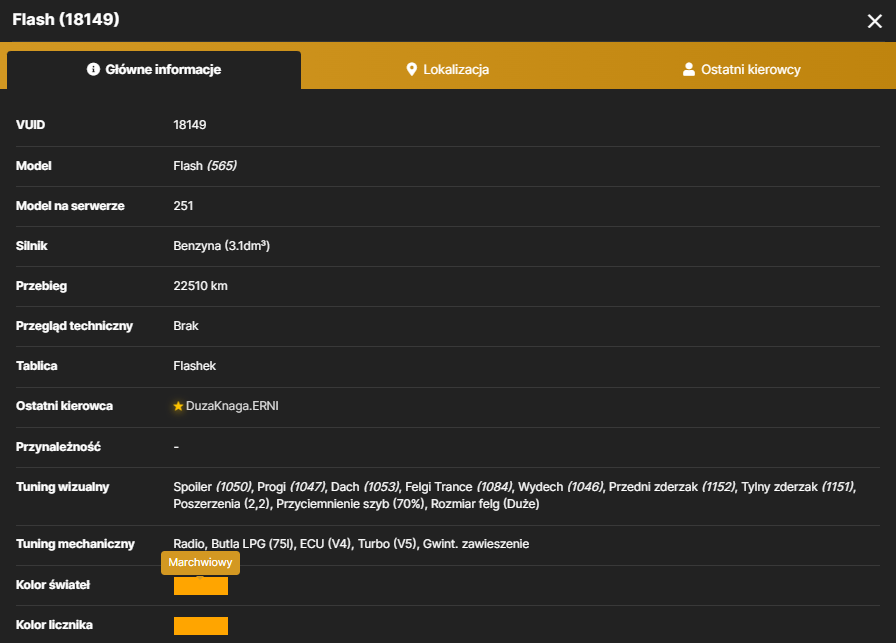Switch to the Lokalizacja tab
Image resolution: width=896 pixels, height=643 pixels.
click(x=447, y=70)
